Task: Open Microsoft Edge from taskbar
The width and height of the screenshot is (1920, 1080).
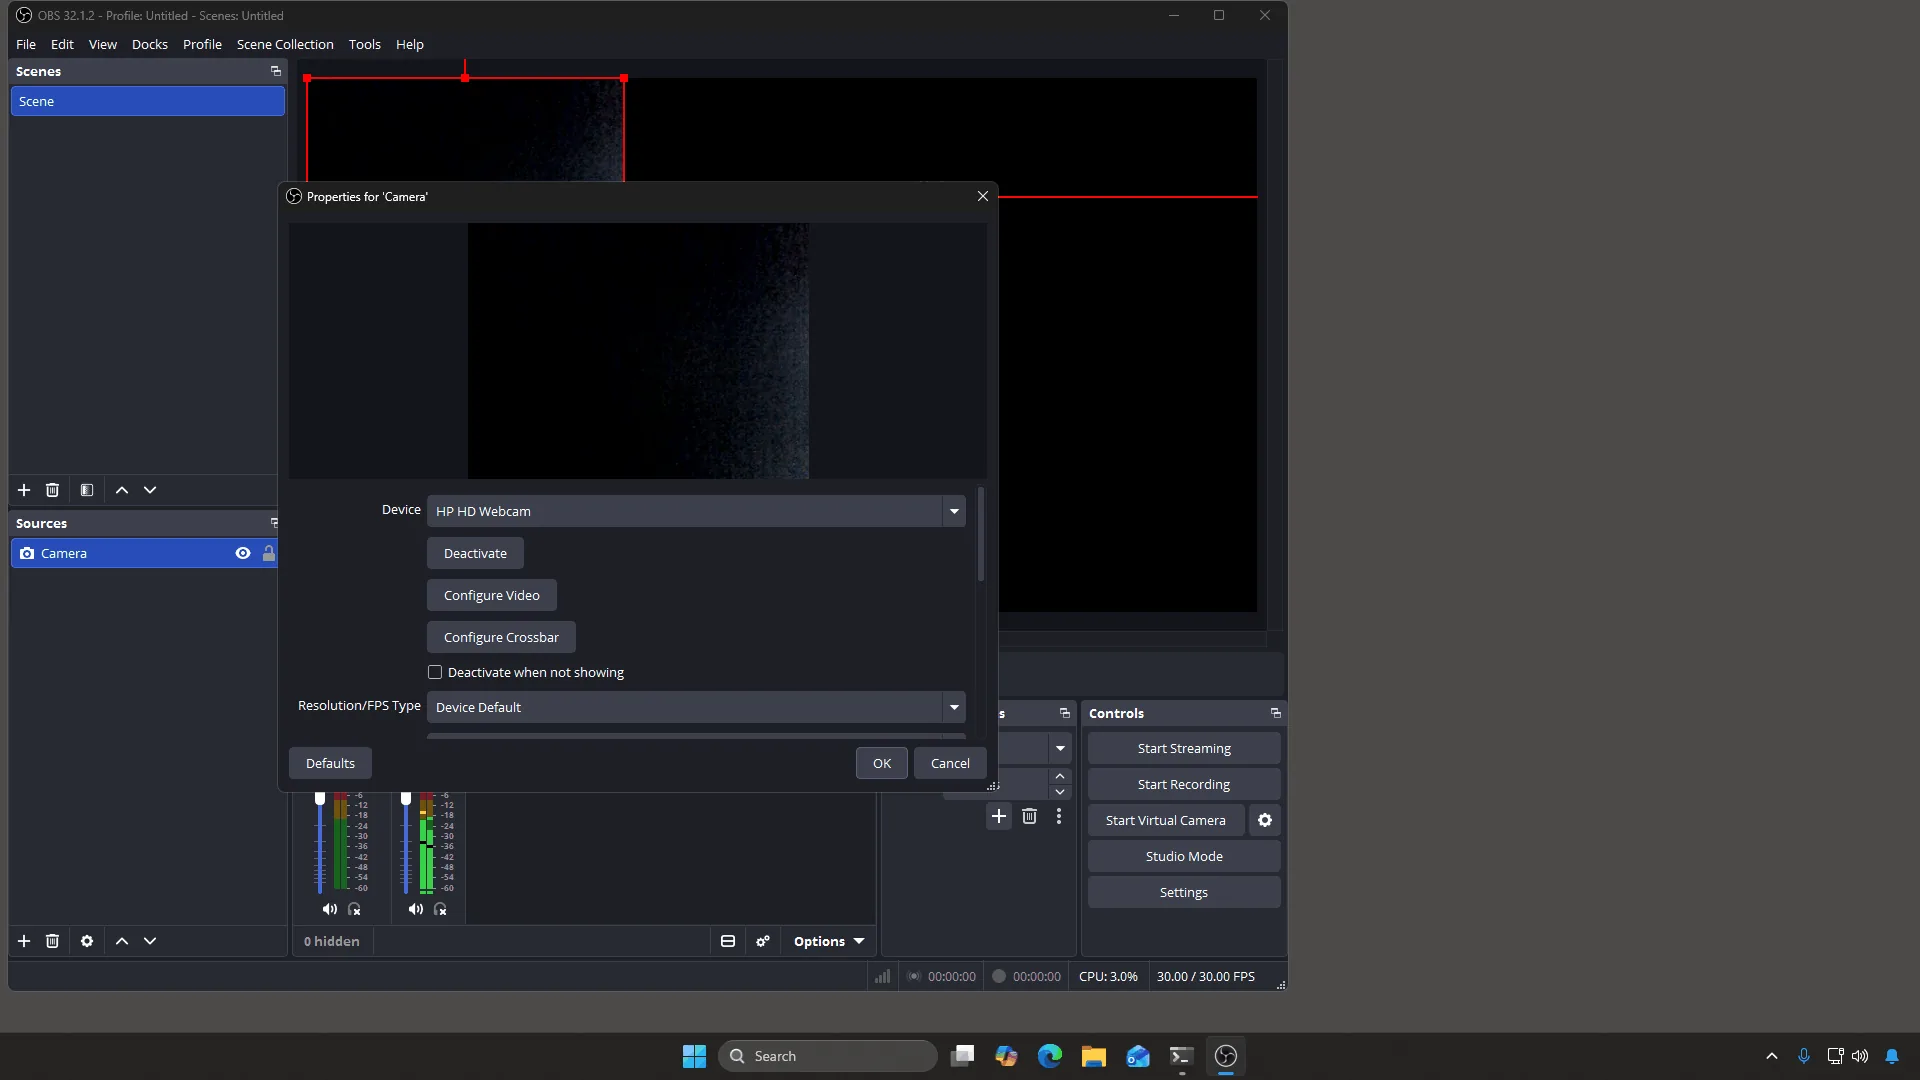Action: tap(1050, 1056)
